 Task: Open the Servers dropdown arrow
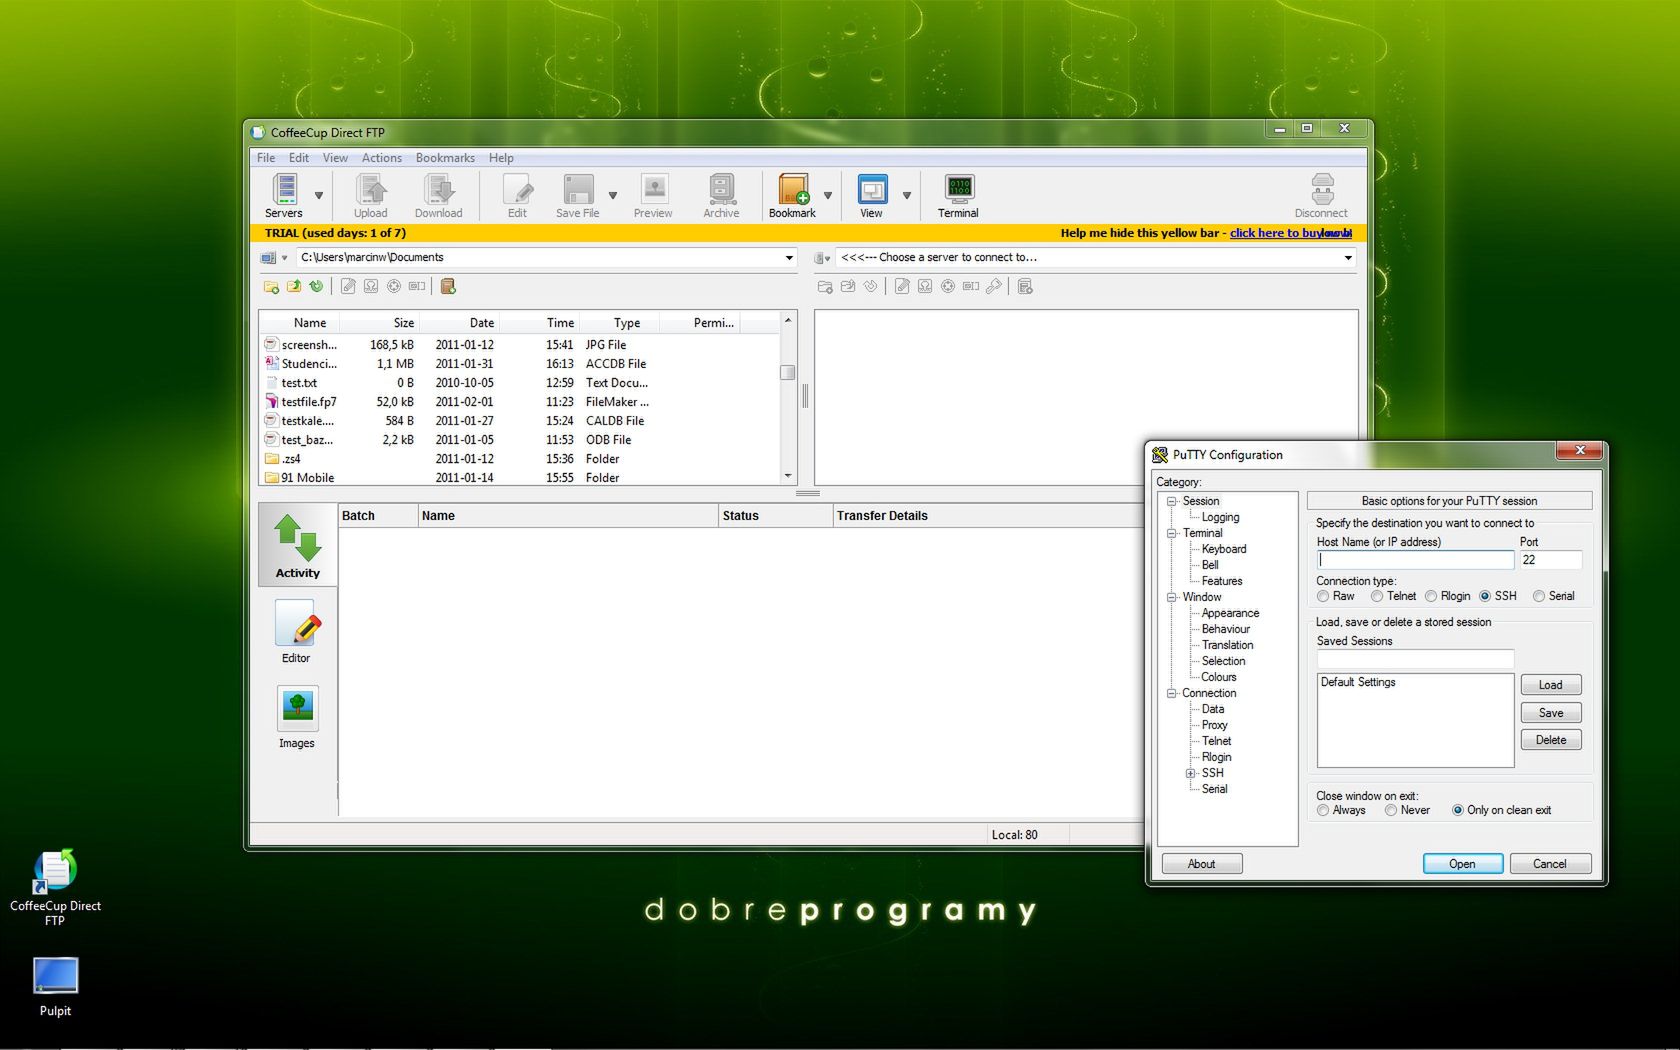click(319, 196)
